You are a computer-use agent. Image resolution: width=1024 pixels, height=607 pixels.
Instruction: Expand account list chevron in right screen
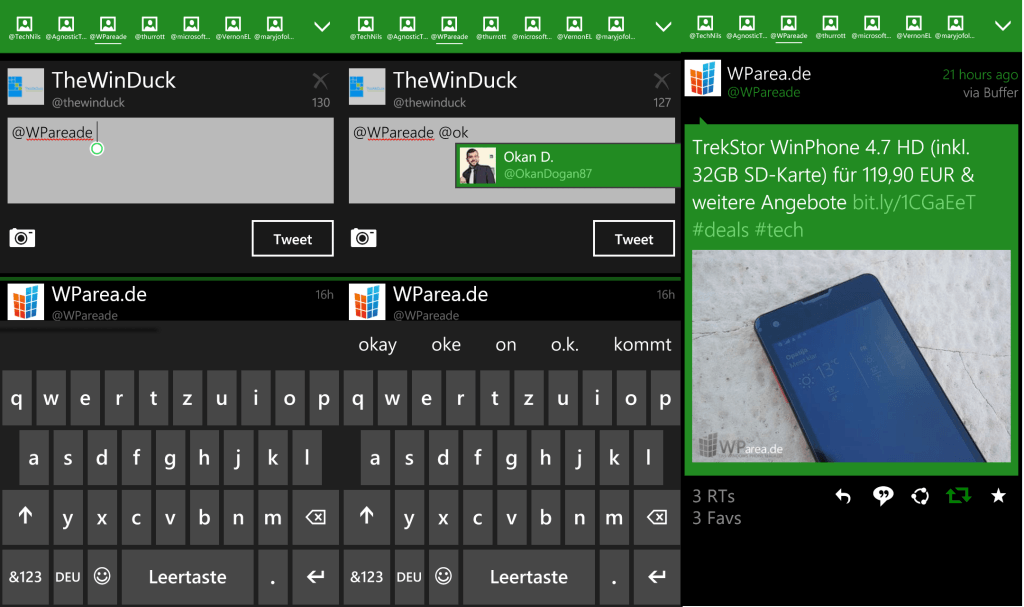coord(1002,26)
